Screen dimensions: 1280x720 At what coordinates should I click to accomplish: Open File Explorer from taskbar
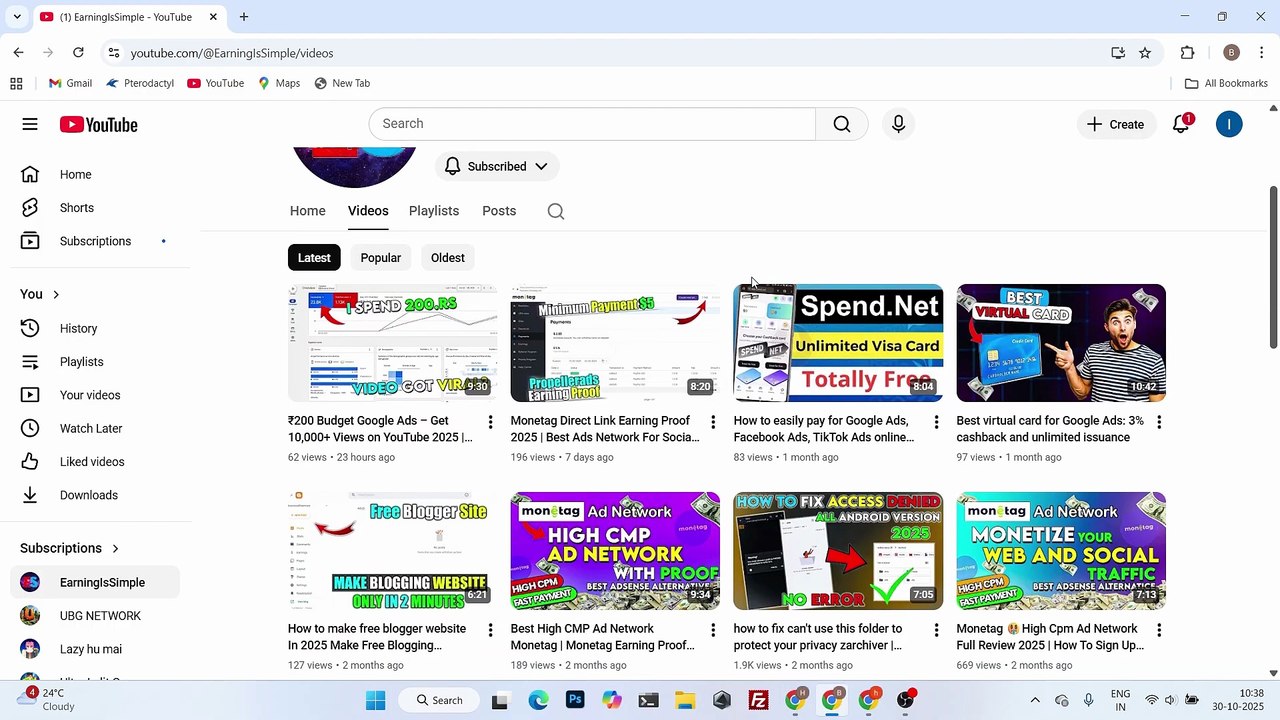685,700
